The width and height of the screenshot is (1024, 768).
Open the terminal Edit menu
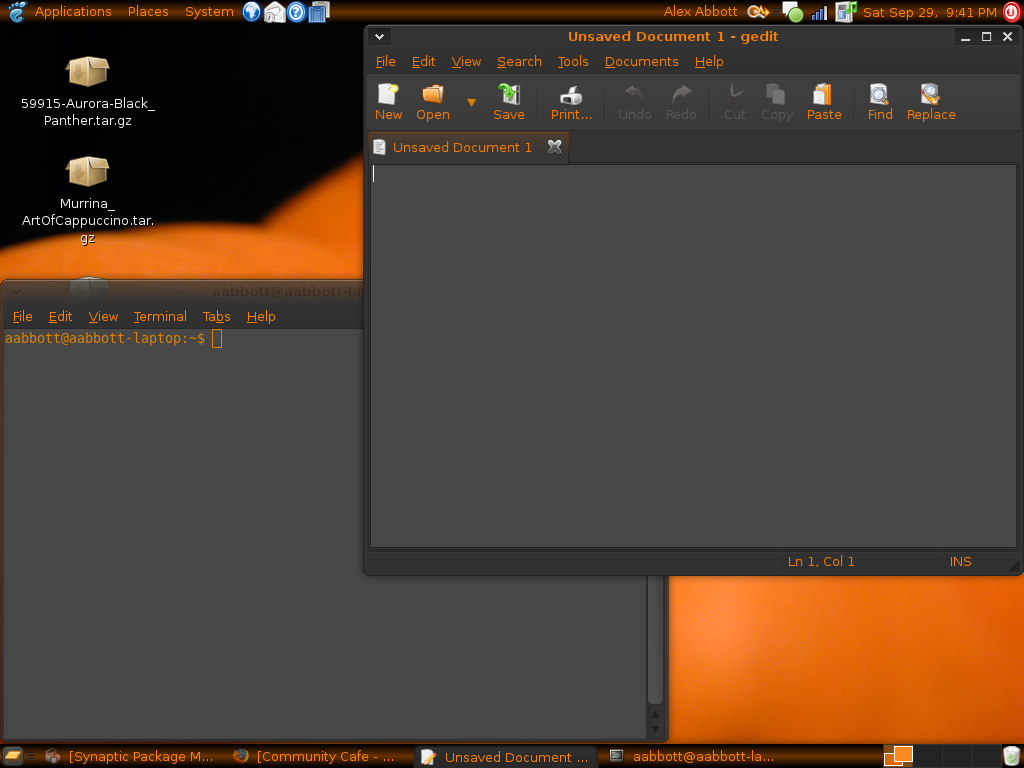pos(60,317)
